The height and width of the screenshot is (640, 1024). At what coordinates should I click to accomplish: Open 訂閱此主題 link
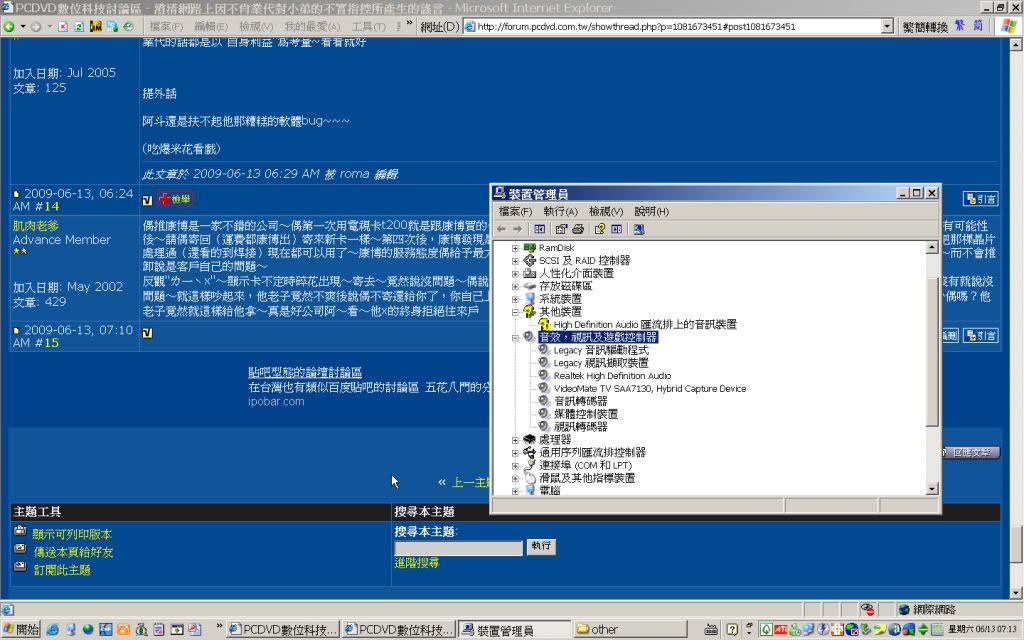coord(62,570)
